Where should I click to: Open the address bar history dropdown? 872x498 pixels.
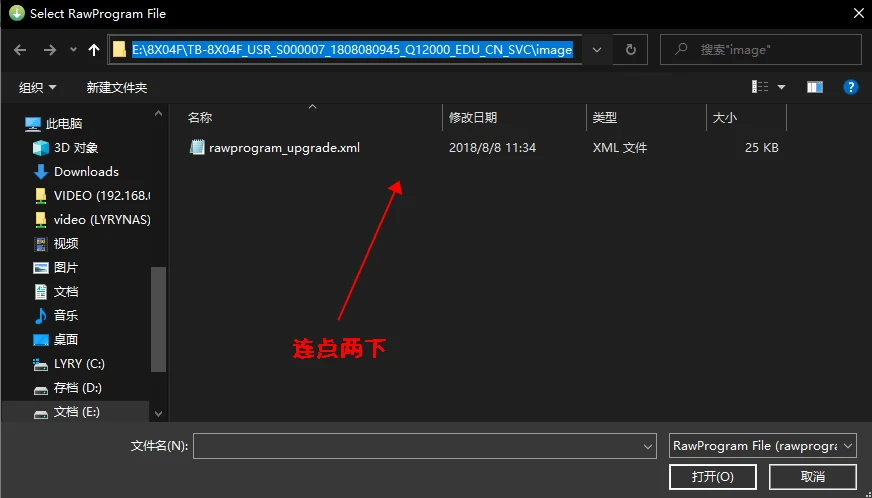597,49
